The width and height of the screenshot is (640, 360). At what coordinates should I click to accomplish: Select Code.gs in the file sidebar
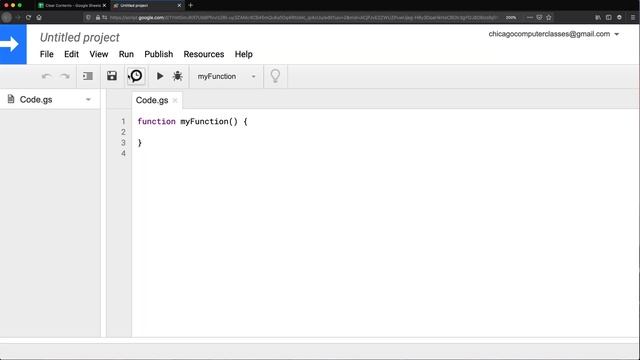pyautogui.click(x=36, y=100)
